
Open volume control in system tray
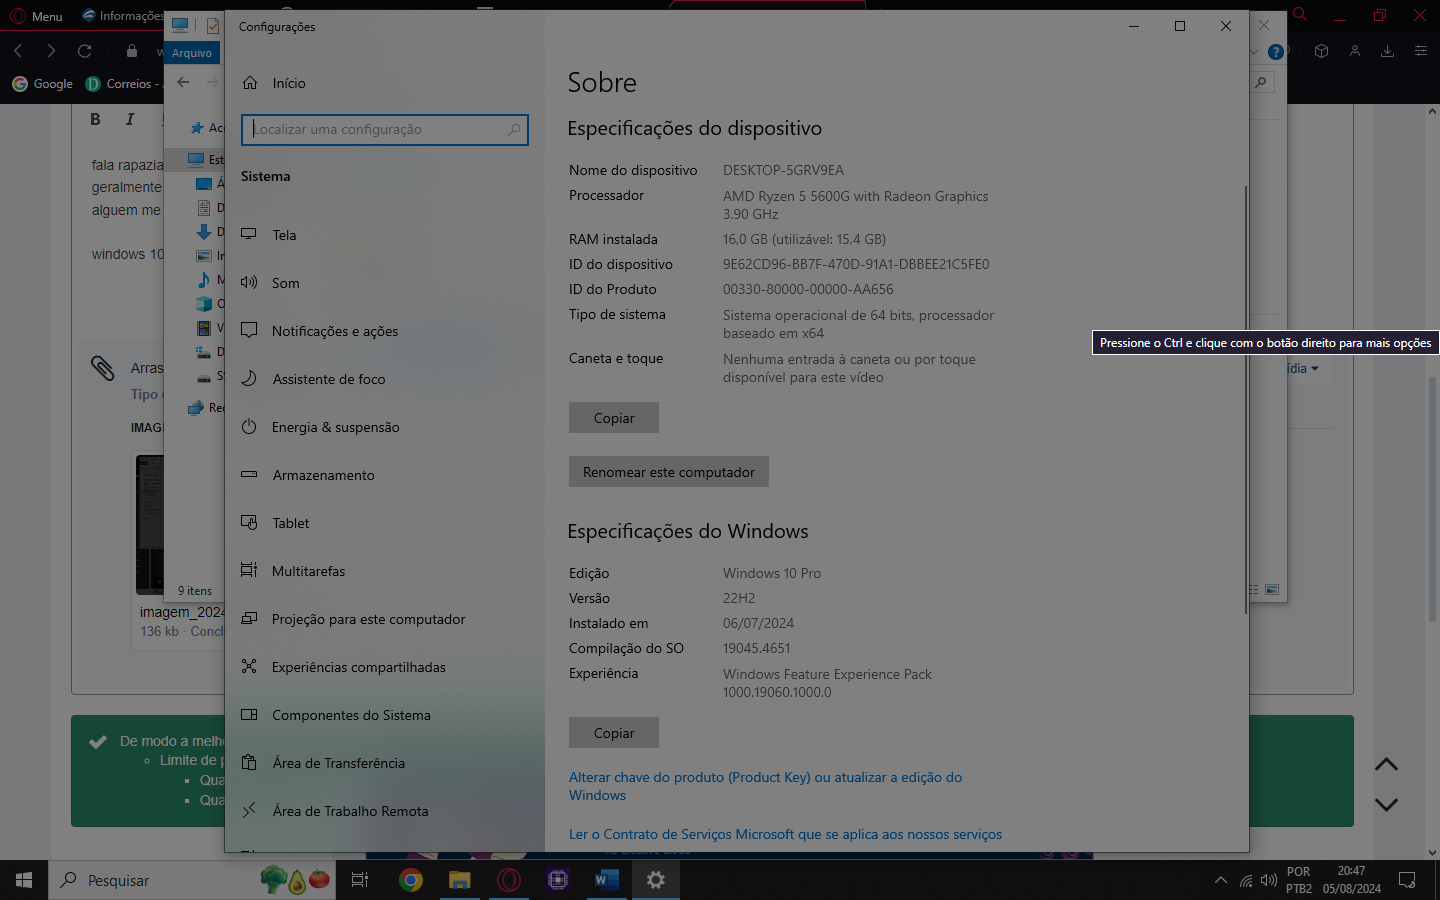(x=1269, y=880)
